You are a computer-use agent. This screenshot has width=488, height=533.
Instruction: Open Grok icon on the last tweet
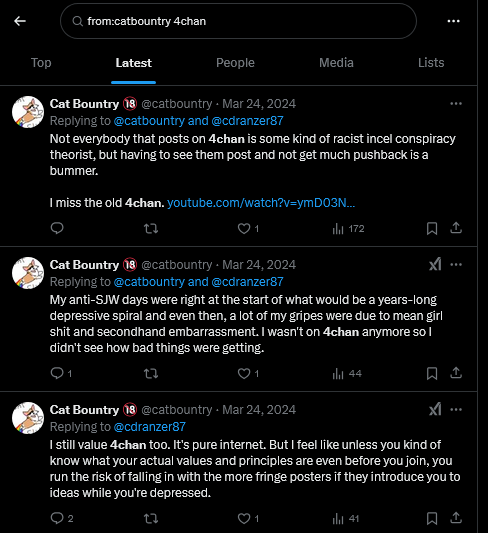pyautogui.click(x=435, y=409)
